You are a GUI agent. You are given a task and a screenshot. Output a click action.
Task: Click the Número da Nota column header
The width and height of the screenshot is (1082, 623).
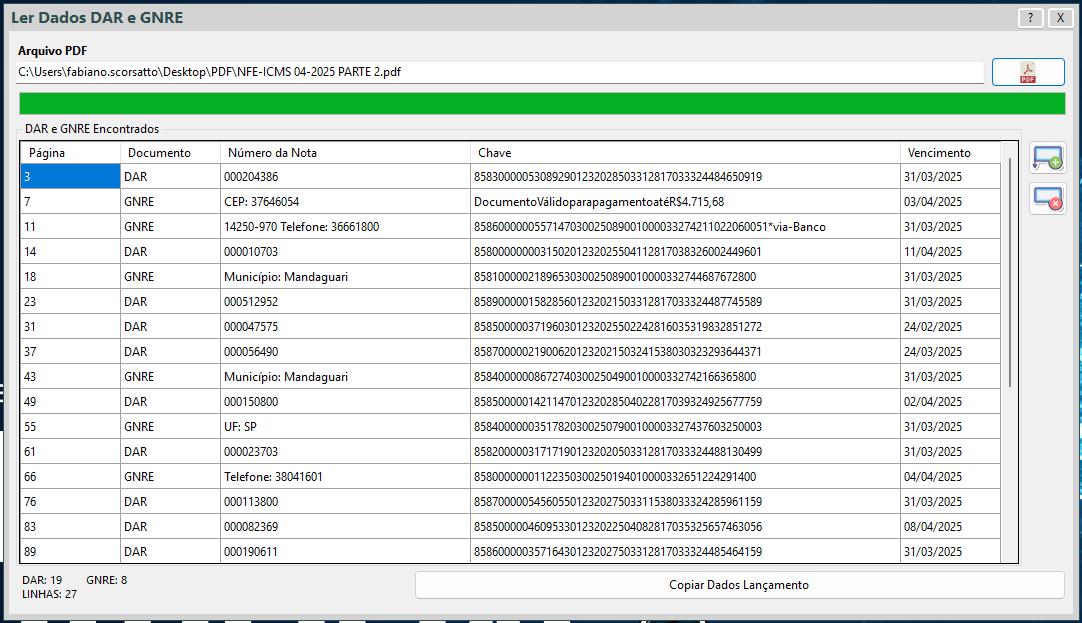pos(345,153)
